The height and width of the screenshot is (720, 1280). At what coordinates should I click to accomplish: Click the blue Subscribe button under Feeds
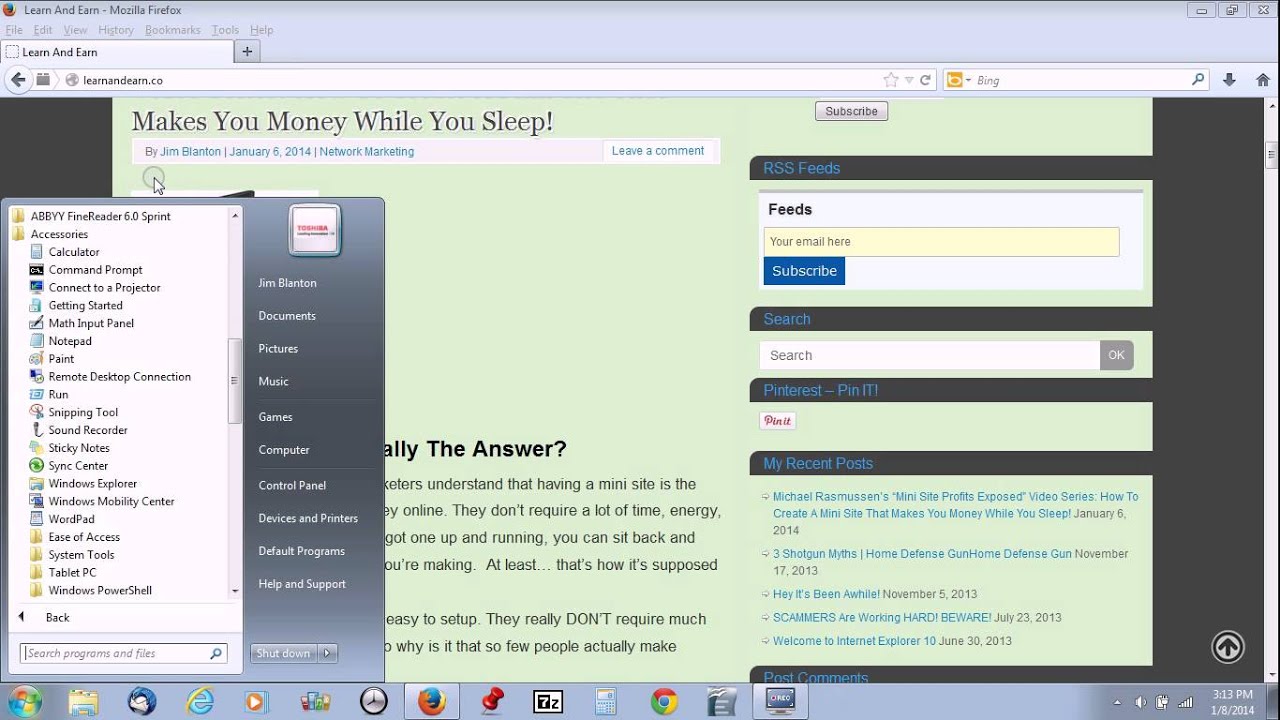[804, 271]
